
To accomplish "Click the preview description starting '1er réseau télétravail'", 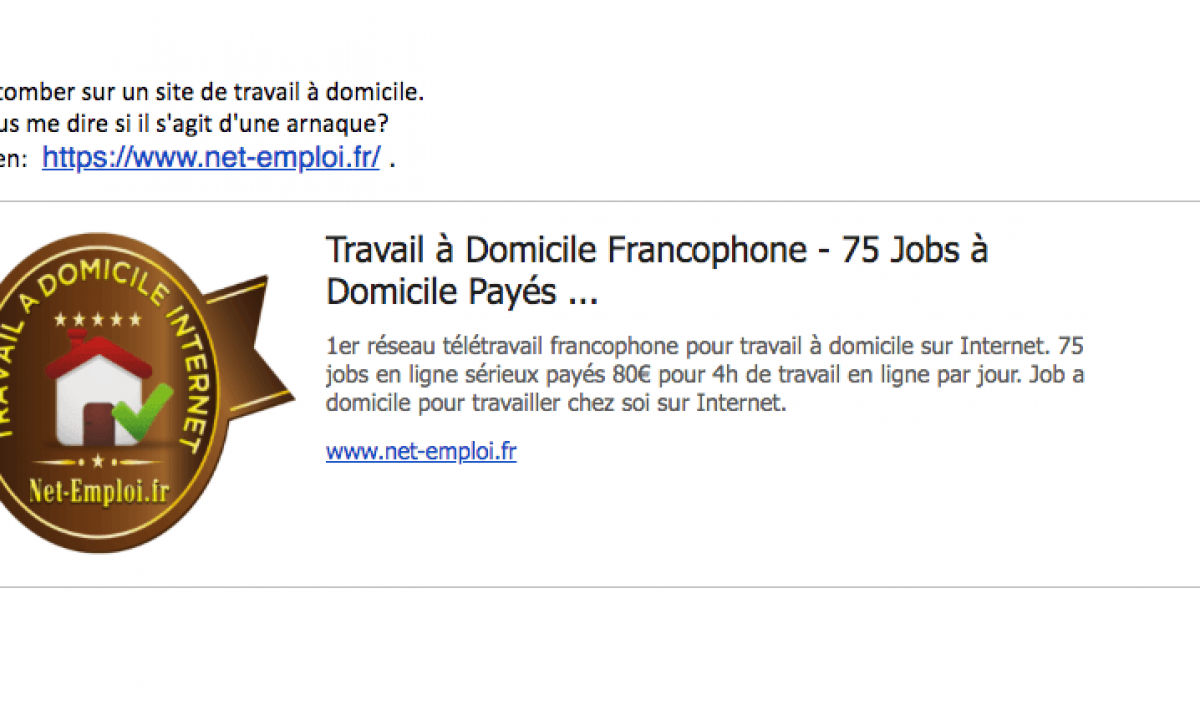I will pos(705,376).
